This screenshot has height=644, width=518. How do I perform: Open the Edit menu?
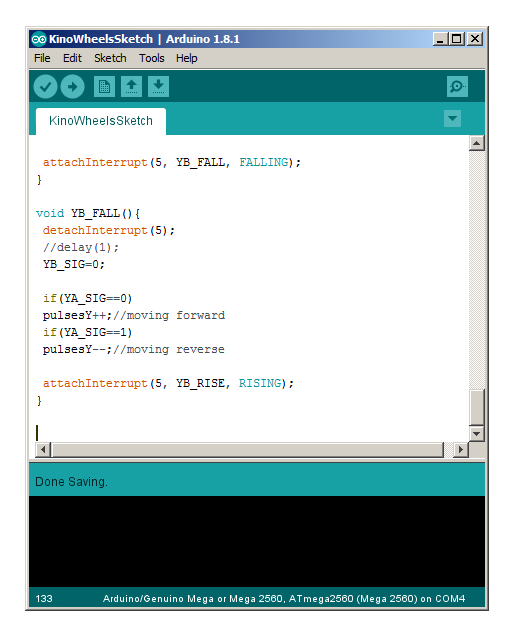72,58
